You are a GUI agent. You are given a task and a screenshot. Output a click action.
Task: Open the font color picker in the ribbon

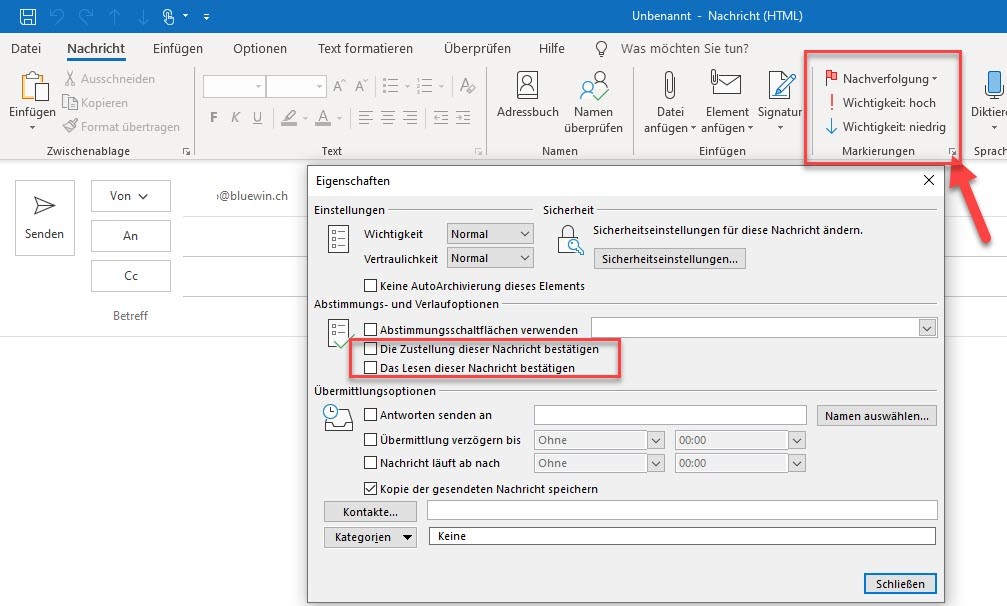(x=337, y=118)
